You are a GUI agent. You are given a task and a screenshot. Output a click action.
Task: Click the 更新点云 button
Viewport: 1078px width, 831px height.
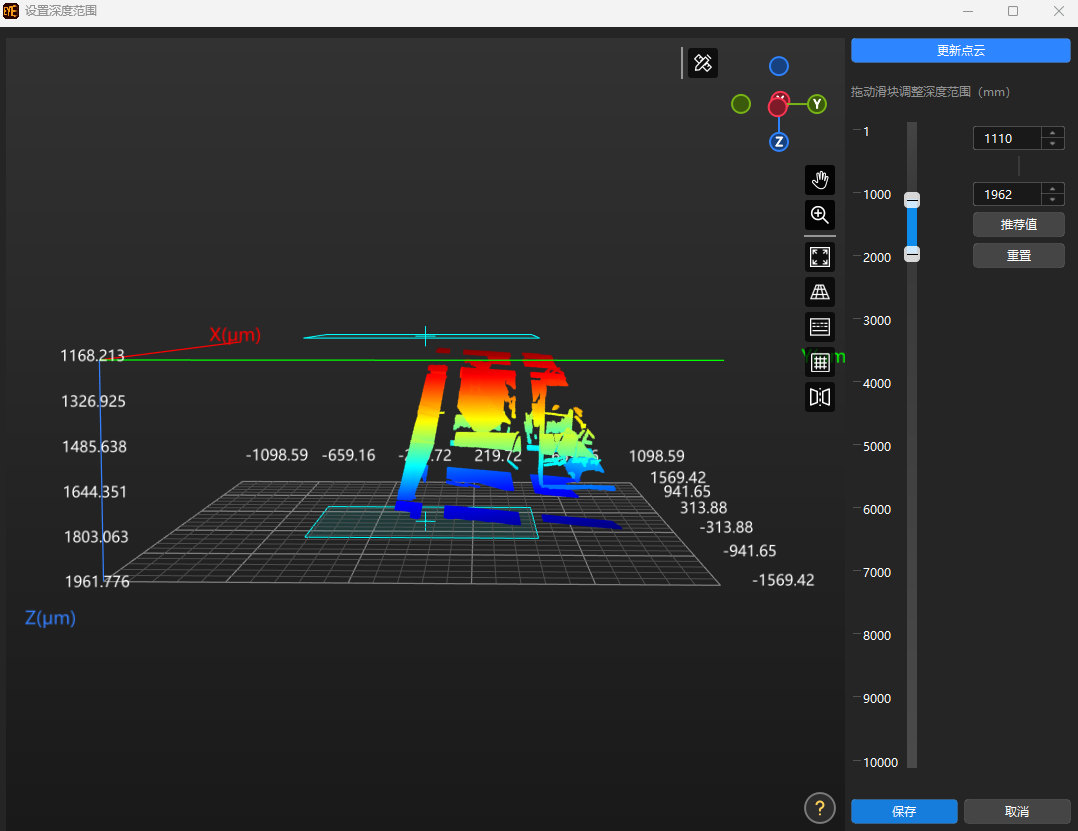tap(960, 51)
